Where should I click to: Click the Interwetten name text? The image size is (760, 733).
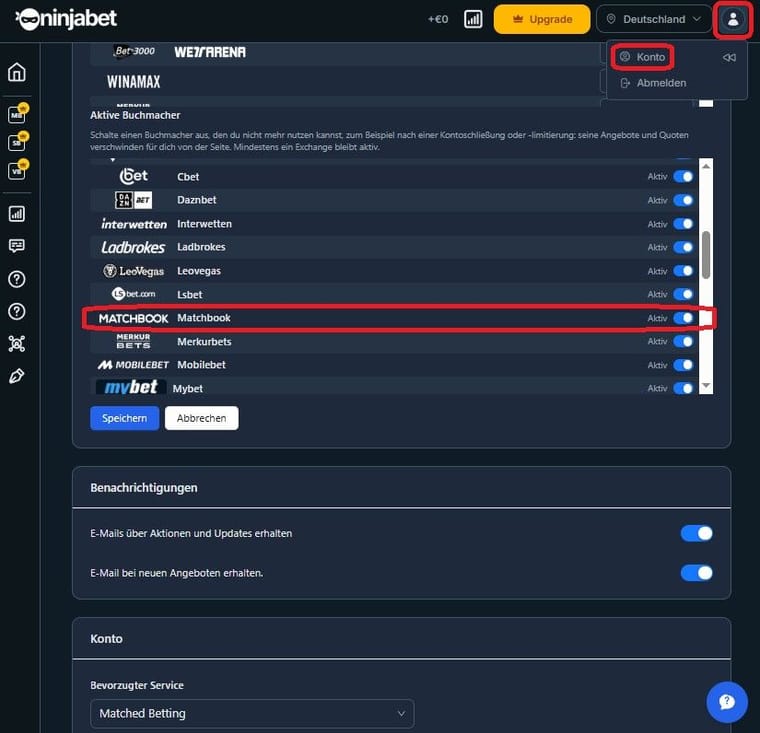[204, 224]
